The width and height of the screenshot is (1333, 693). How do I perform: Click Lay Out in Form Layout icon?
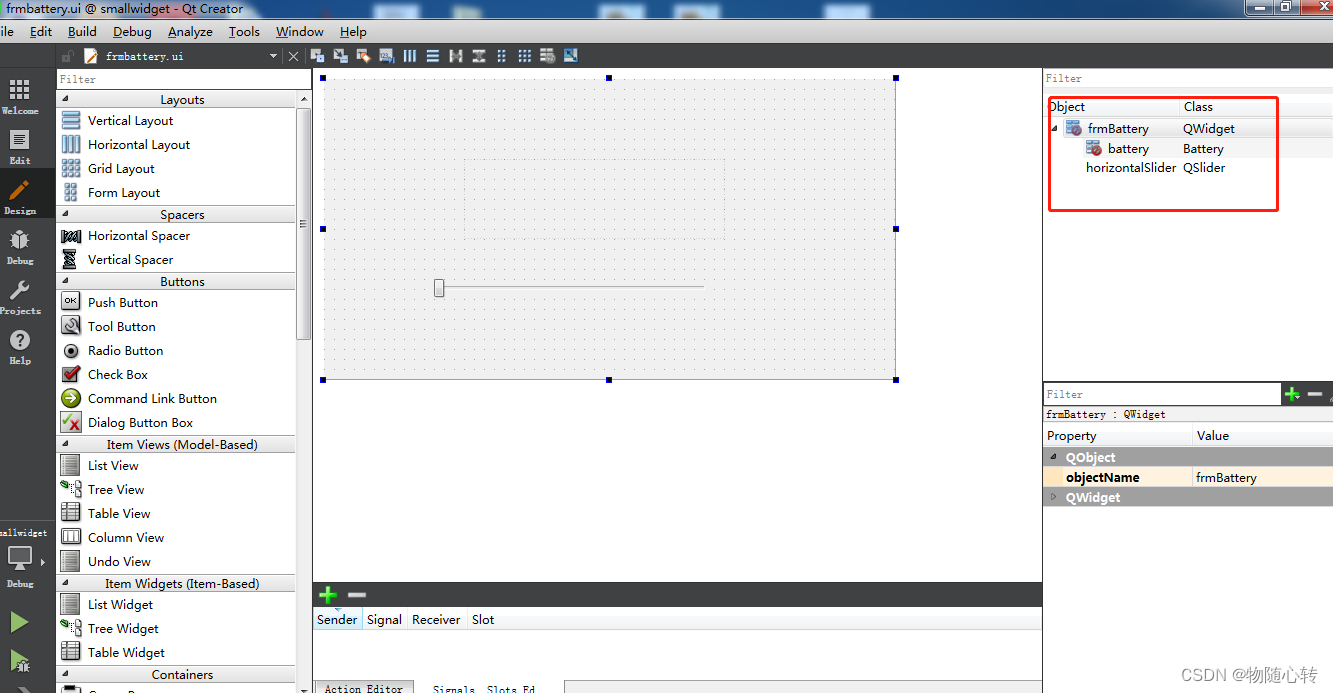pyautogui.click(x=502, y=56)
